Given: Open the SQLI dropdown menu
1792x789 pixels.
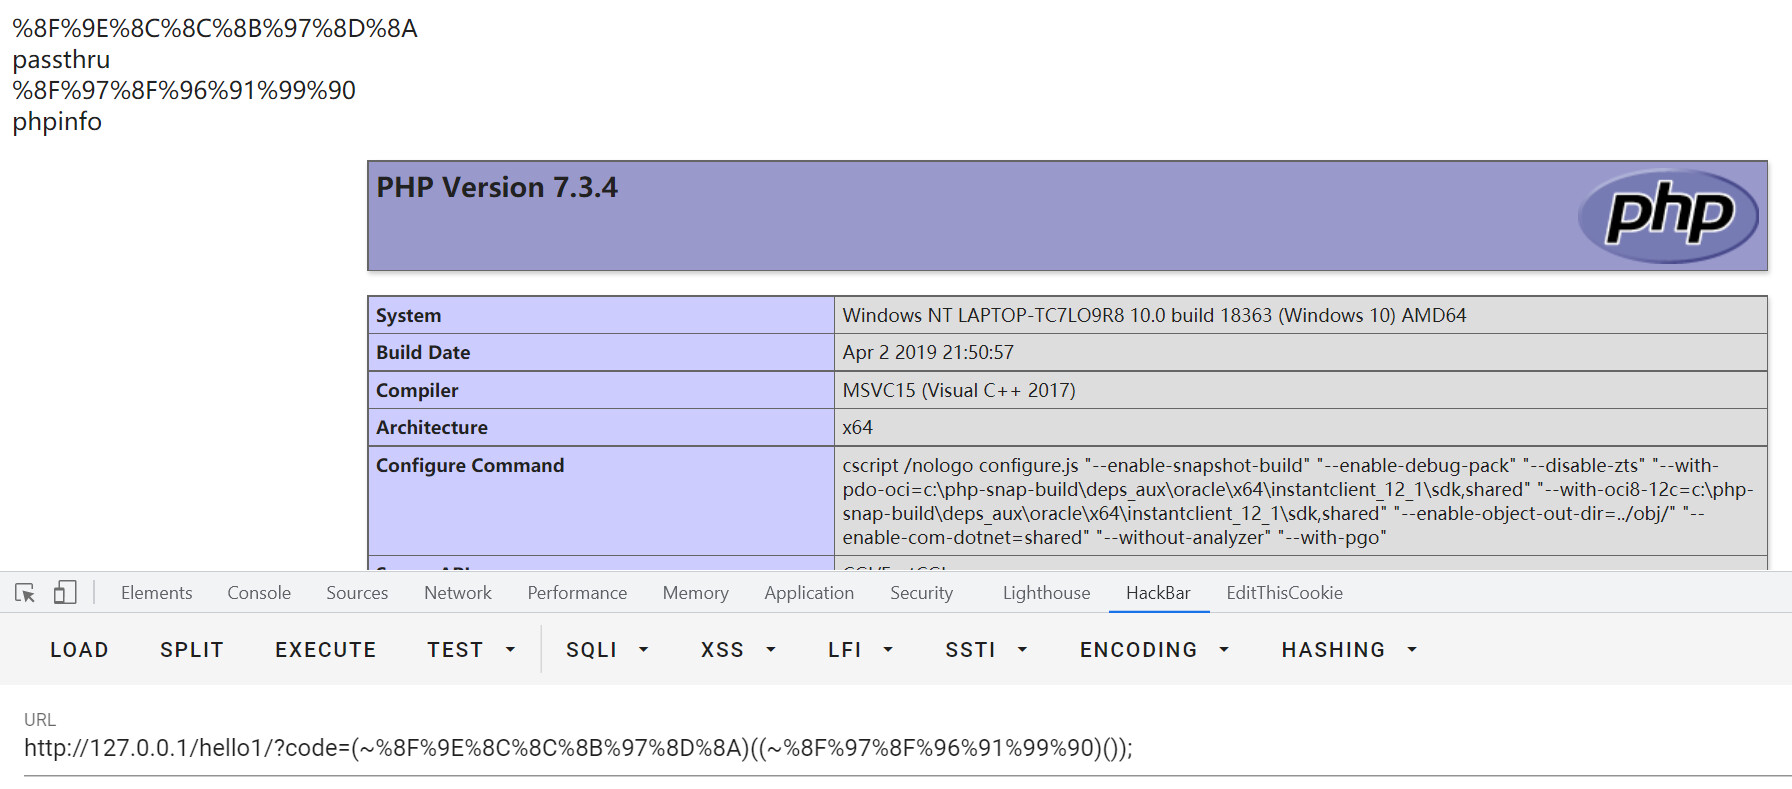Looking at the screenshot, I should (x=607, y=650).
